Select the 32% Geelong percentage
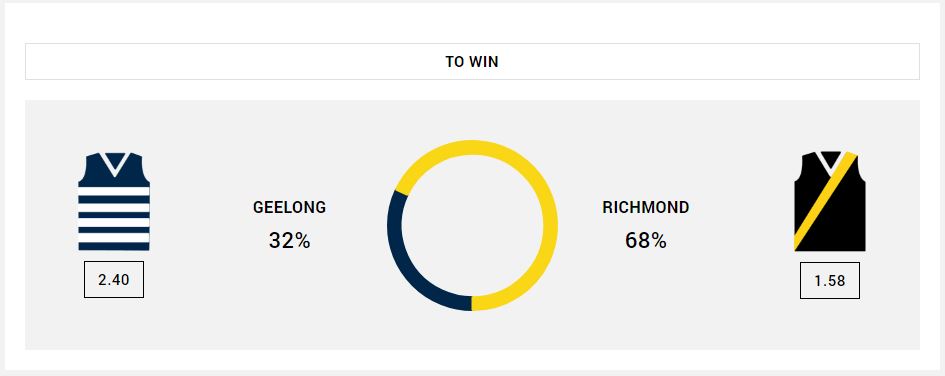 (x=289, y=241)
